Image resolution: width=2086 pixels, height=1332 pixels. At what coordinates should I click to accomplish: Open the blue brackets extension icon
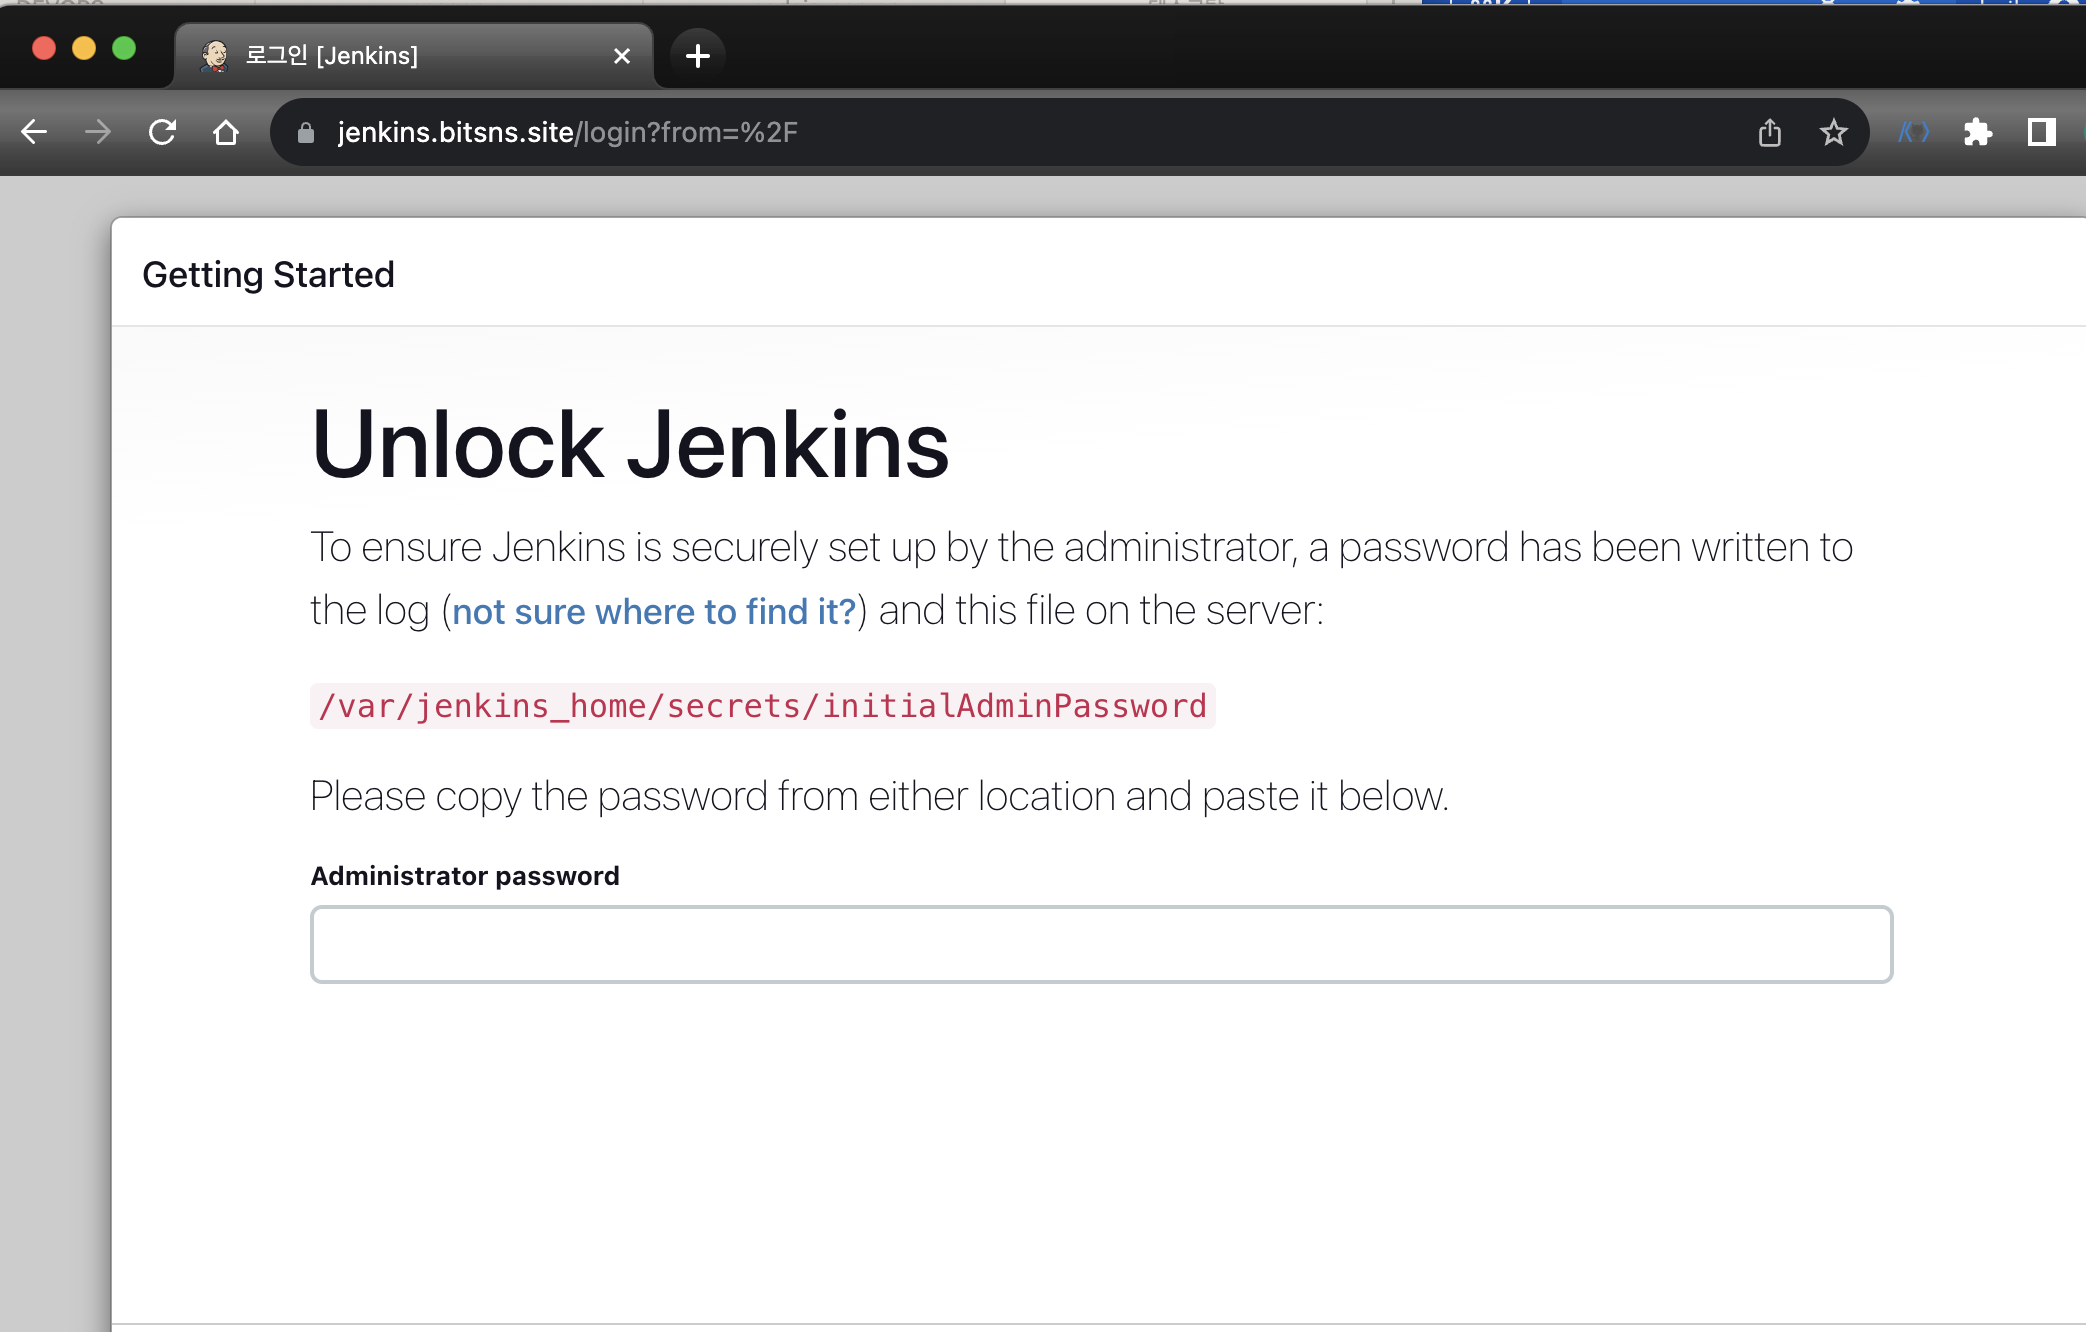[1914, 132]
